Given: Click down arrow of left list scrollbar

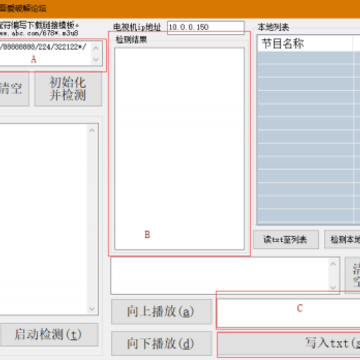Looking at the screenshot, I should tap(93, 309).
